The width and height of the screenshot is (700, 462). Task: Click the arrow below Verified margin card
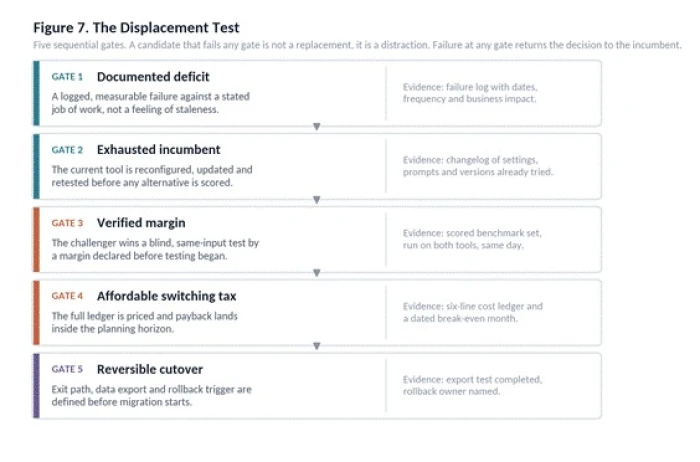pos(317,273)
